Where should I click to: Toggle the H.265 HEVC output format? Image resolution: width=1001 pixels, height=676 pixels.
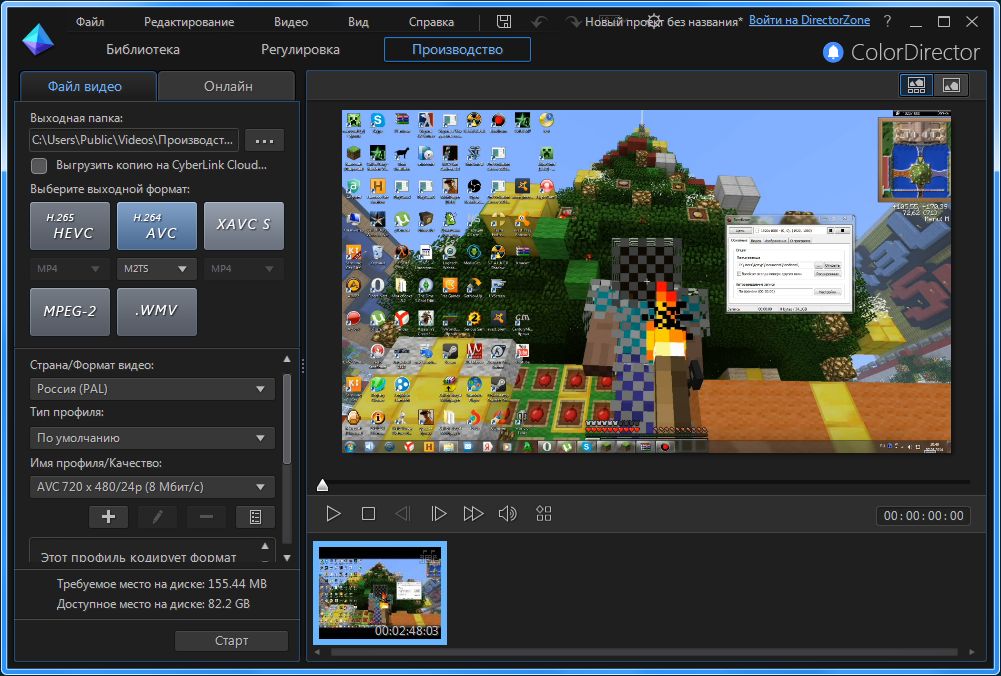(69, 225)
